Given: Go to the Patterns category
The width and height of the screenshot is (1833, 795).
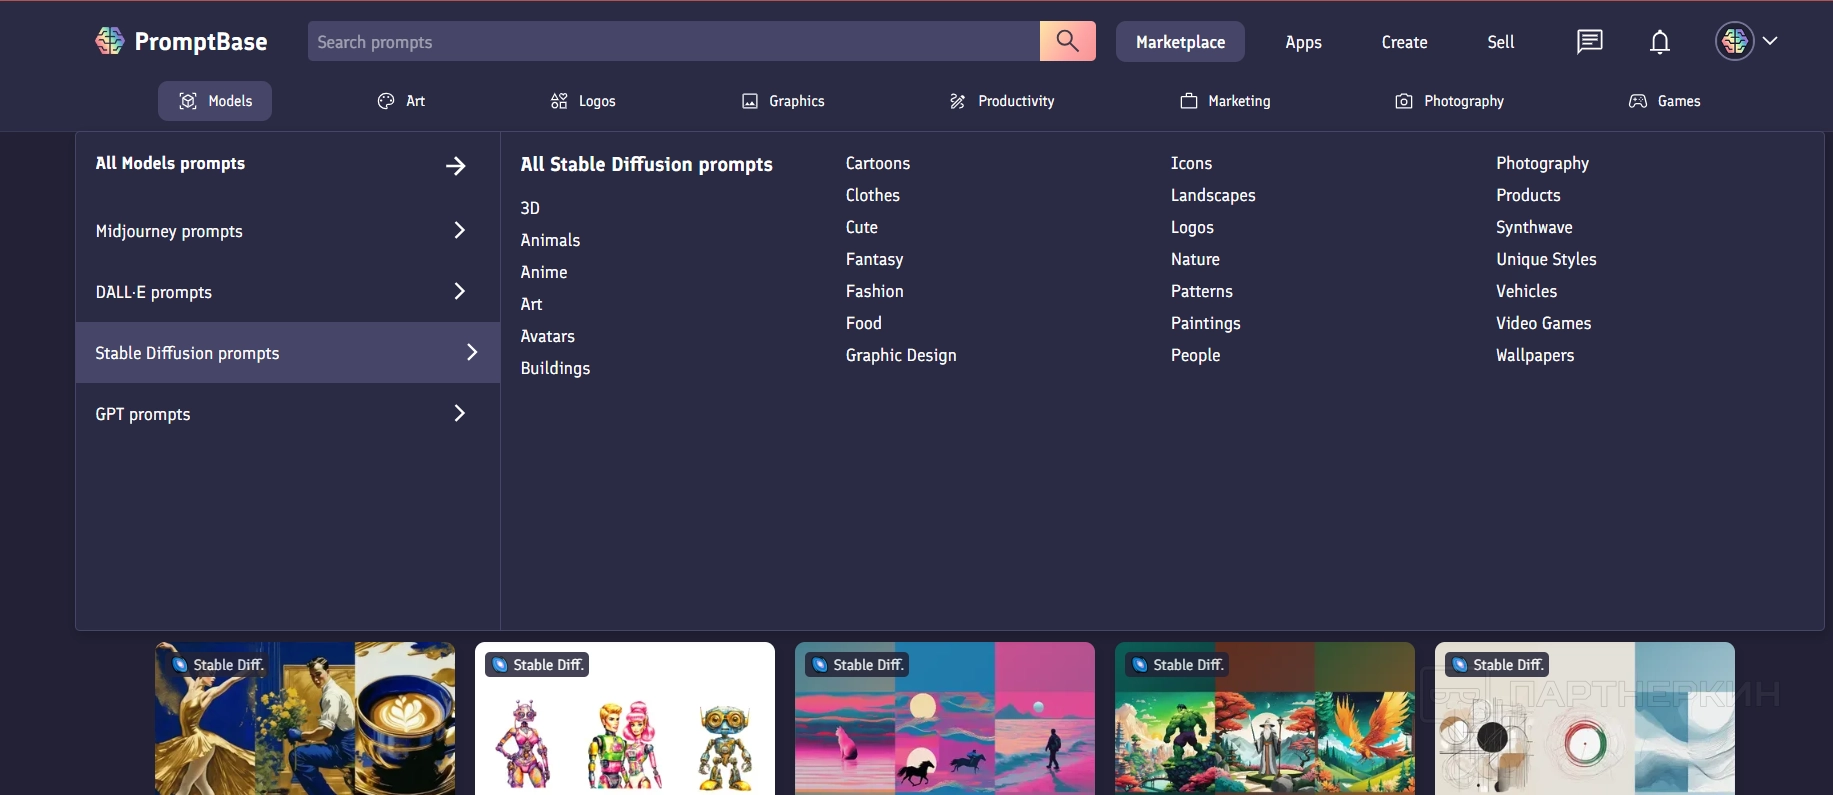Looking at the screenshot, I should tap(1202, 291).
